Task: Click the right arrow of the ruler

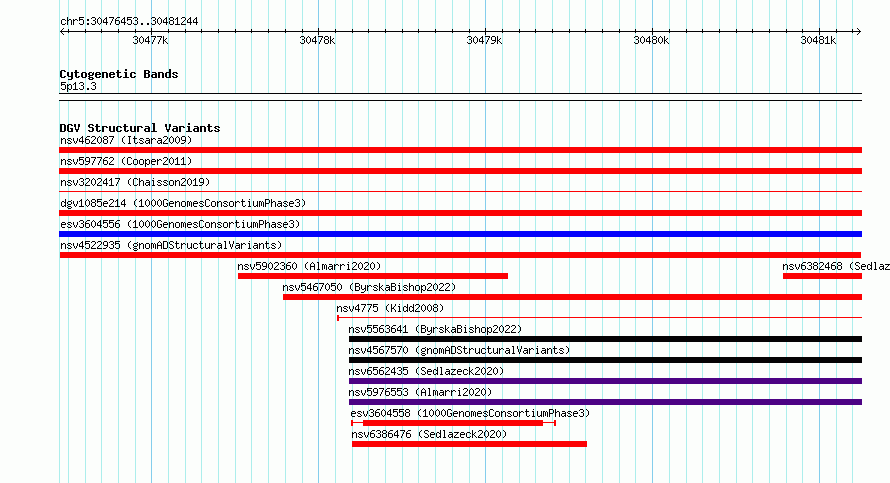Action: 858,32
